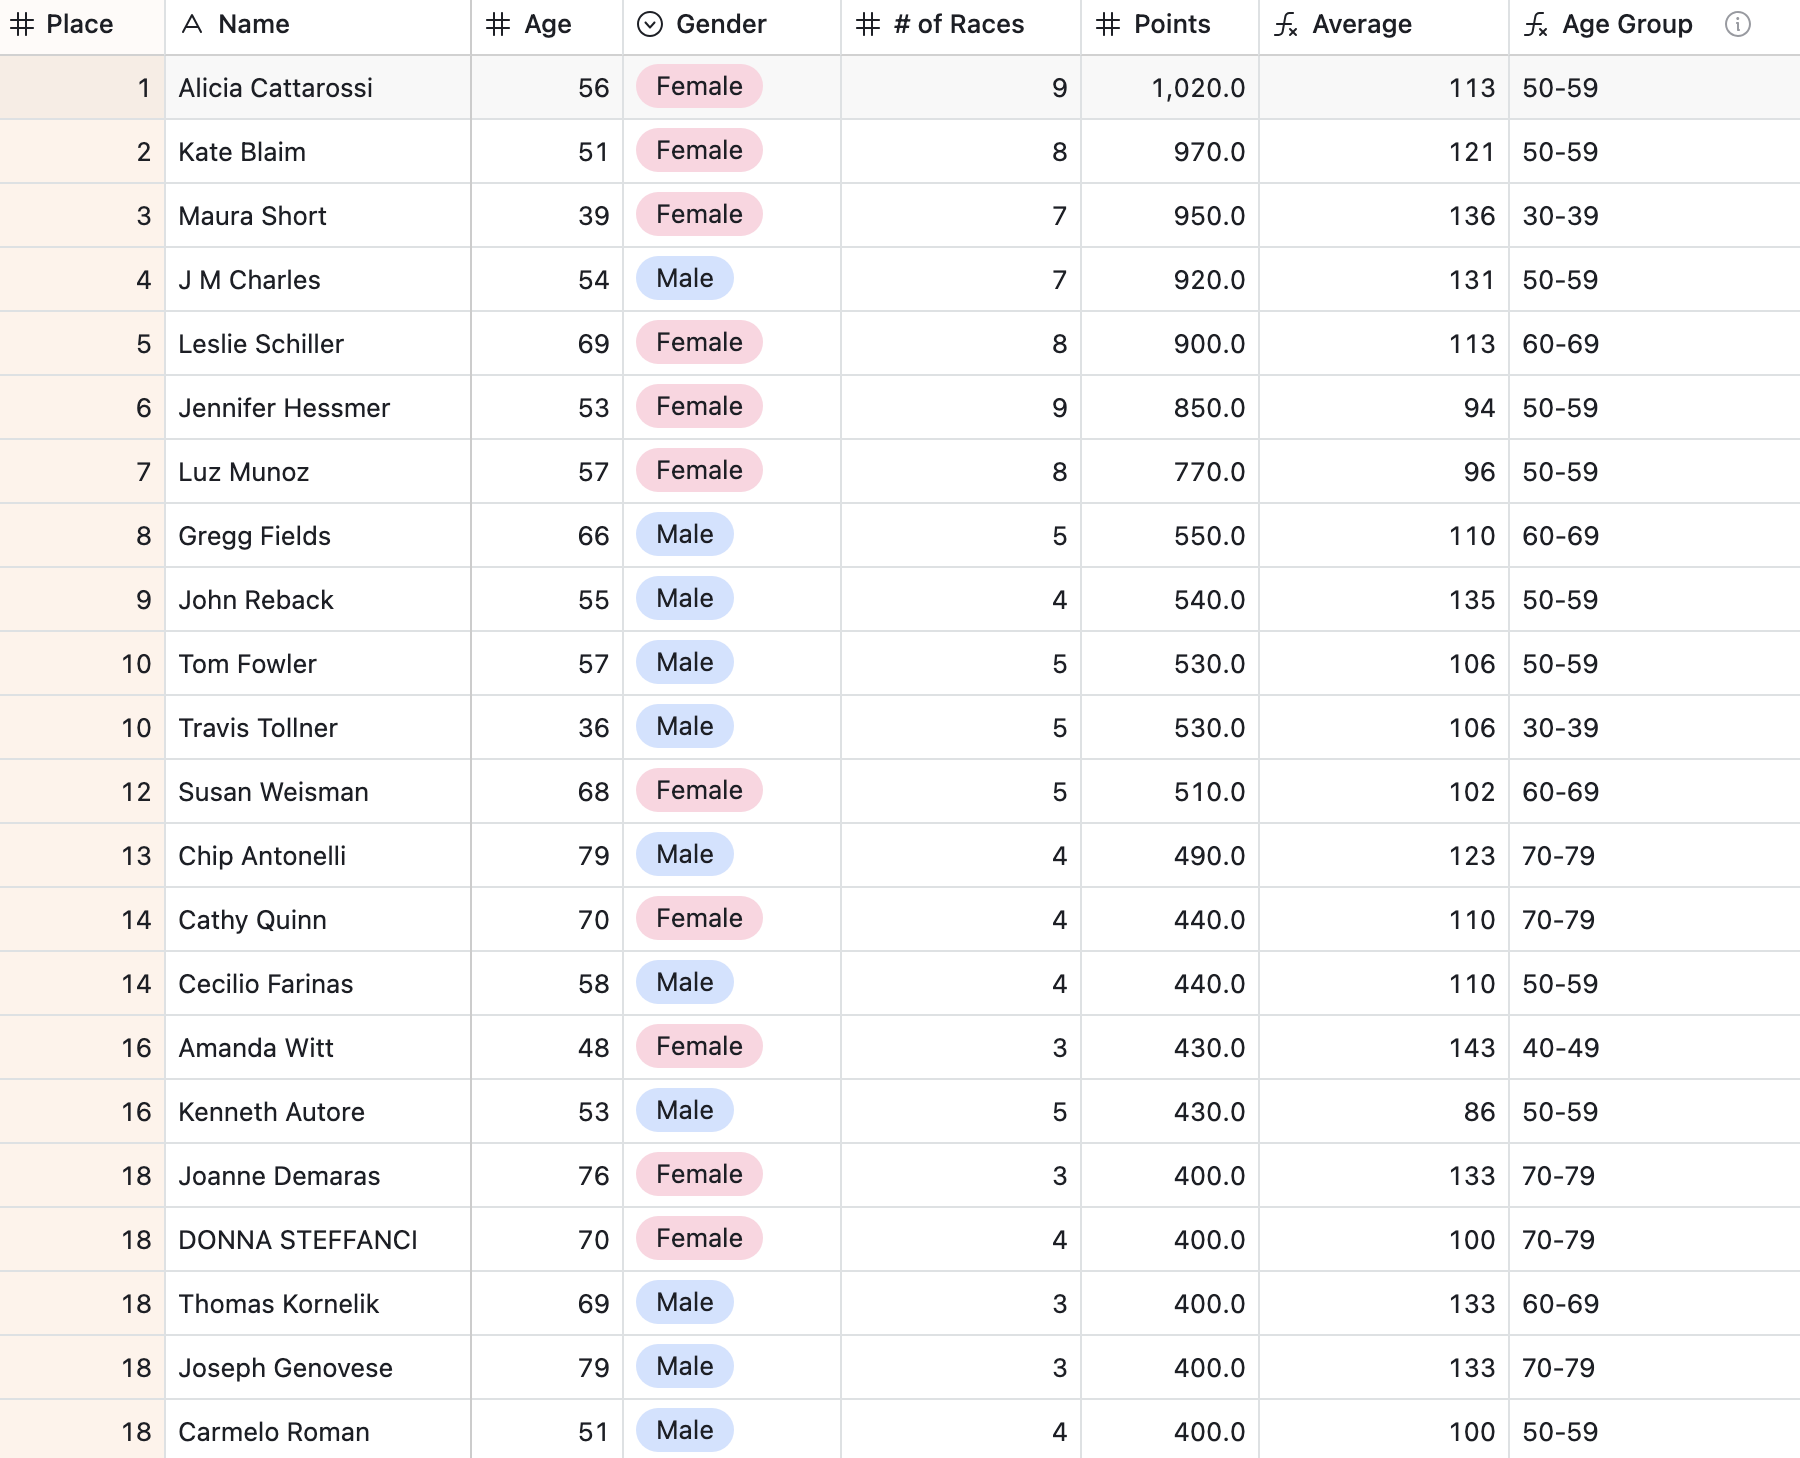Click the number icon beside Place header
Viewport: 1800px width, 1458px height.
(x=22, y=24)
